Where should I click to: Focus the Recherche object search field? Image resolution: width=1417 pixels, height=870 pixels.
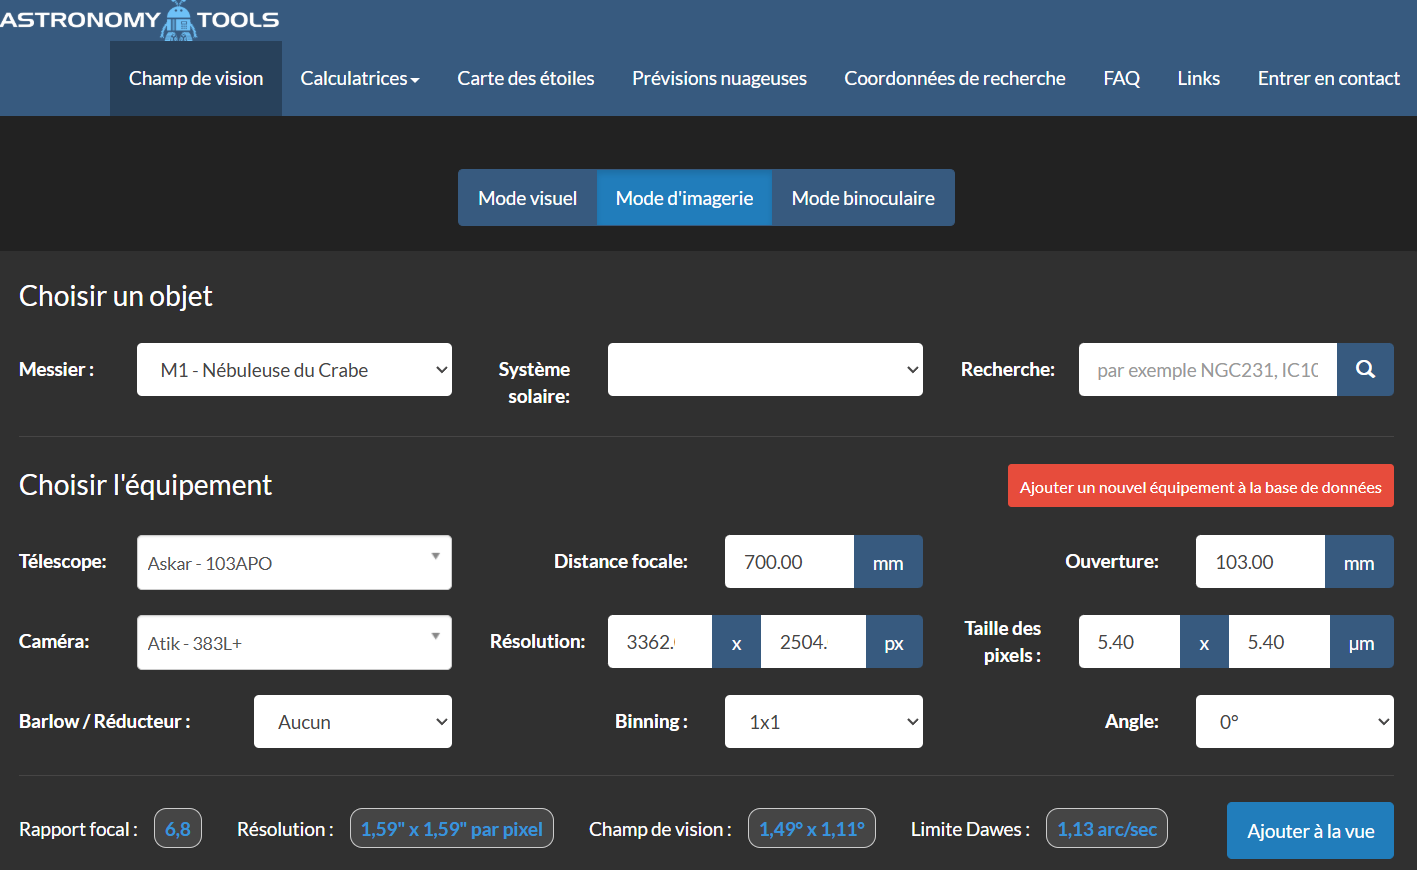coord(1208,370)
